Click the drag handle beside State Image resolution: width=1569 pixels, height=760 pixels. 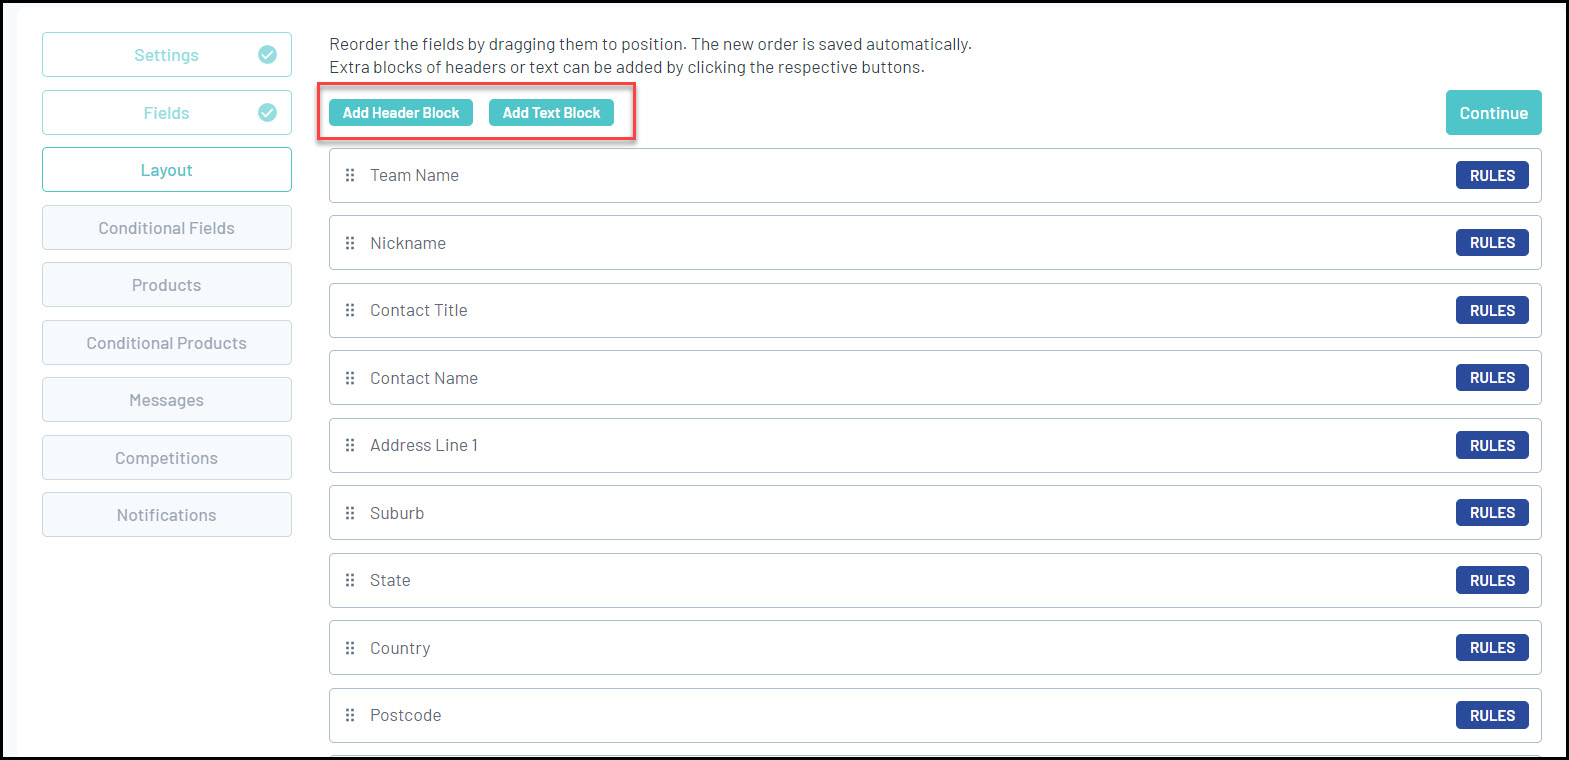pyautogui.click(x=350, y=580)
